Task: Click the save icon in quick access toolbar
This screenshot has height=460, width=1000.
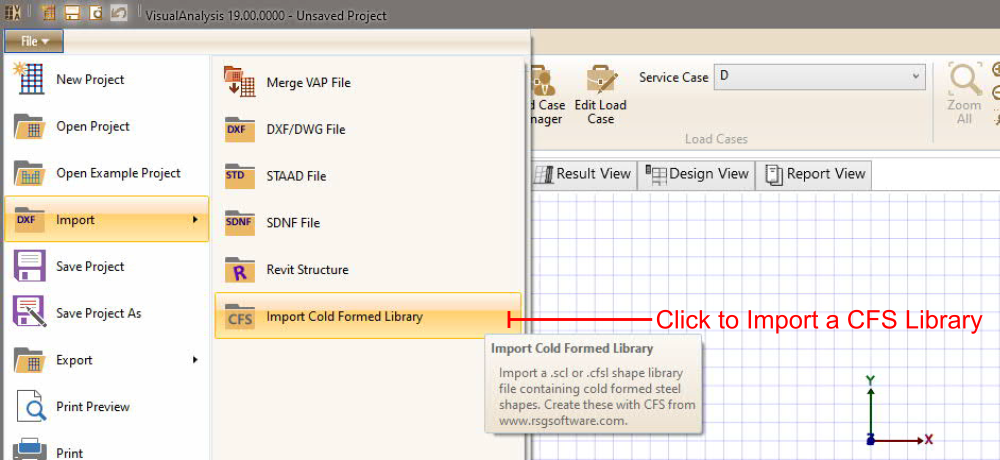Action: [72, 13]
